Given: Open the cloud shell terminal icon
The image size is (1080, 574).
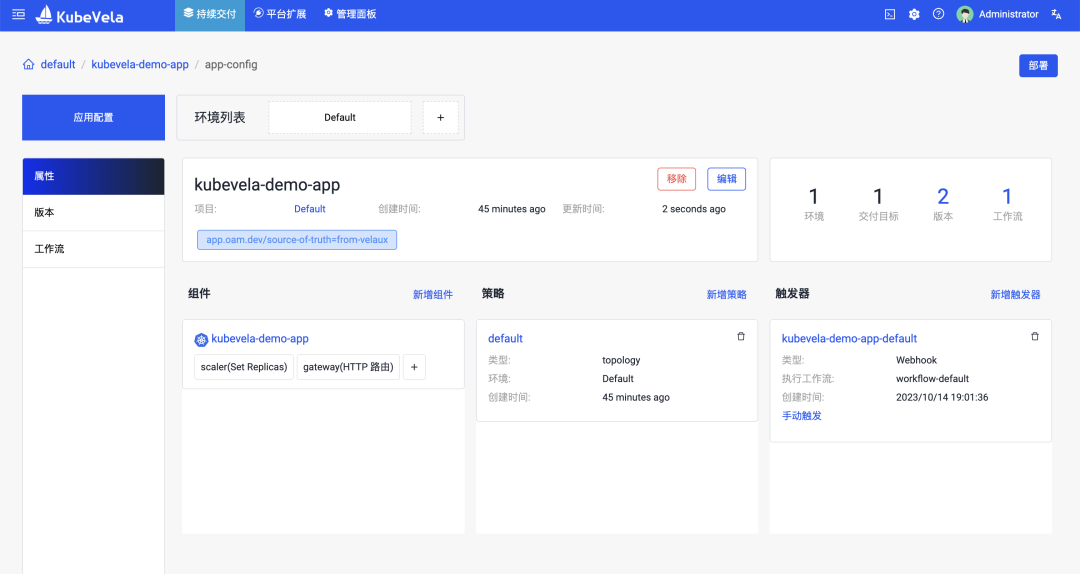Looking at the screenshot, I should 890,14.
